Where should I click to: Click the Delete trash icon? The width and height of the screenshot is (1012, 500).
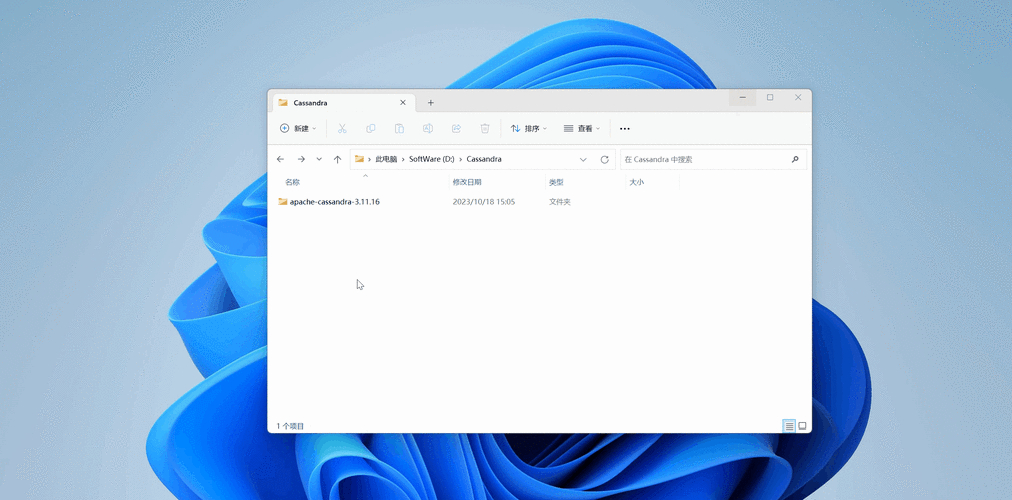click(485, 128)
